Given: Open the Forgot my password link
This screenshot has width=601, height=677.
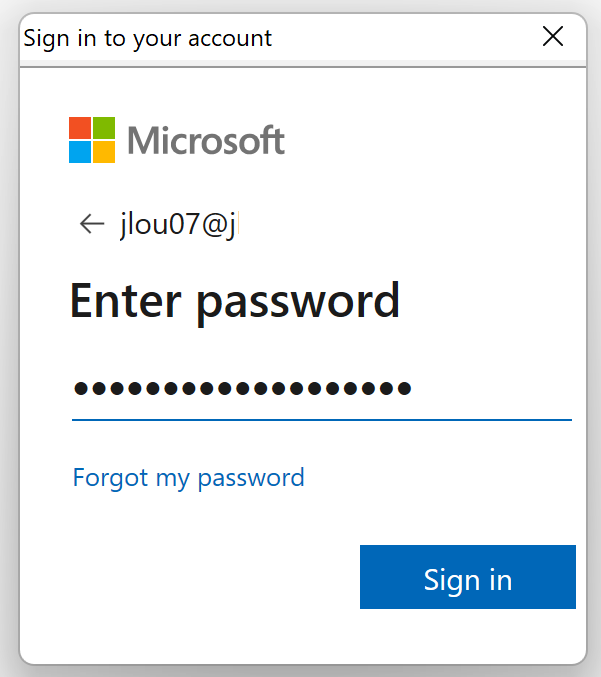Looking at the screenshot, I should pos(189,478).
